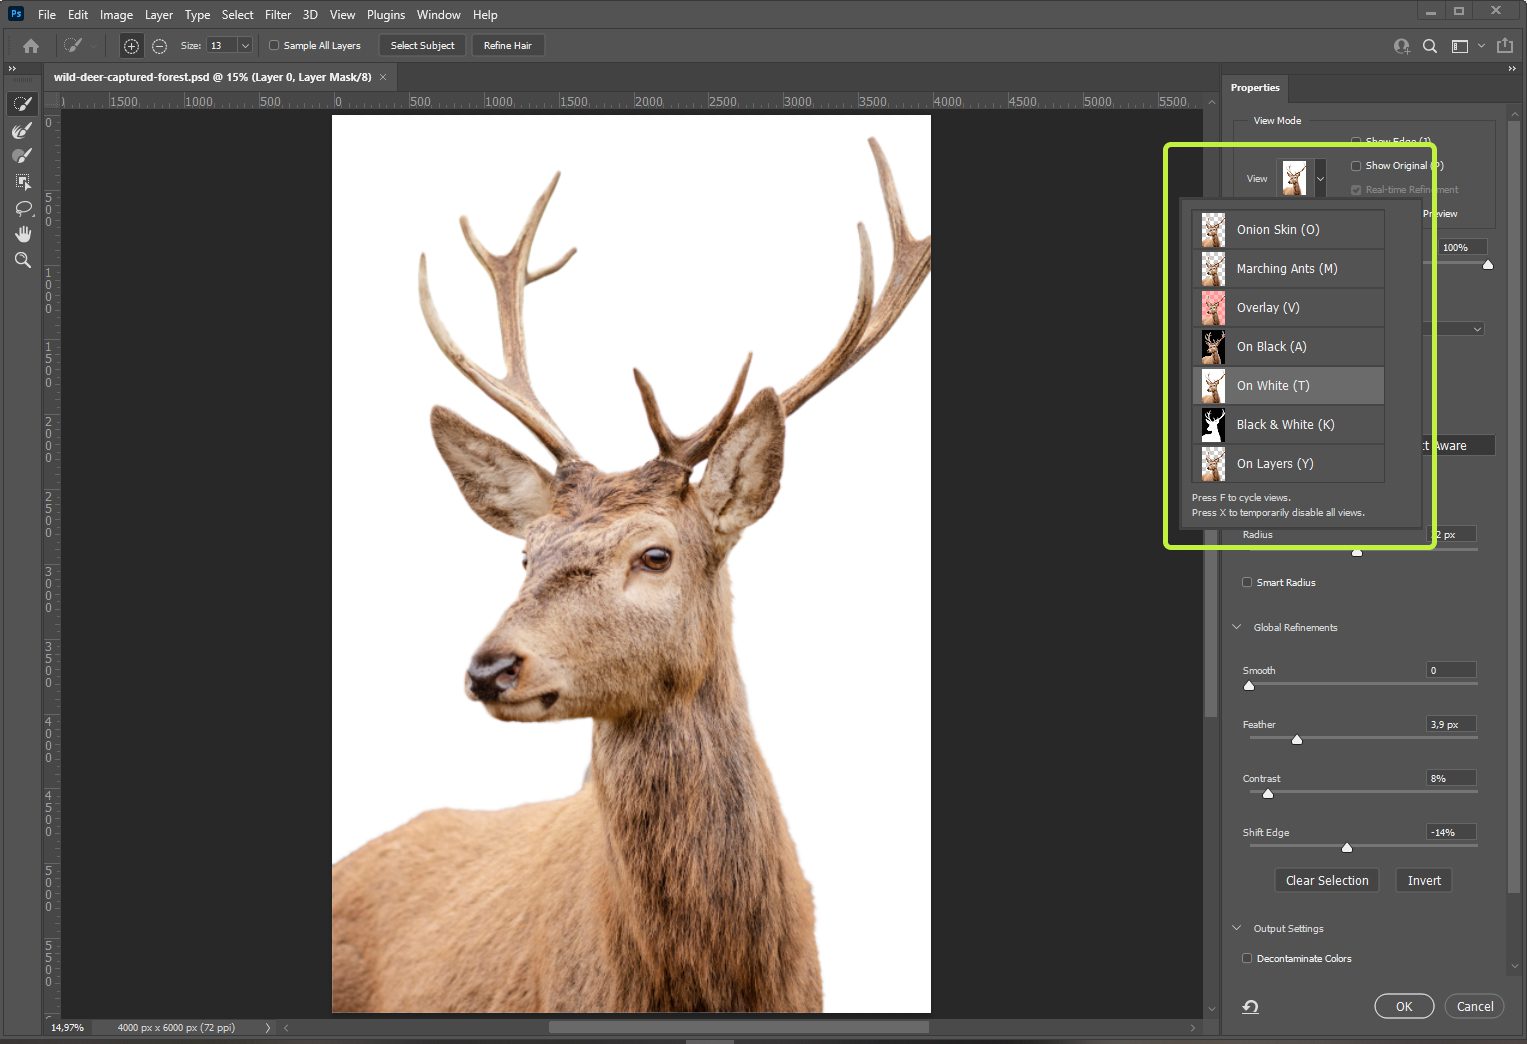1527x1044 pixels.
Task: Close the wild-deer-captured-forest.psd tab
Action: click(x=383, y=77)
